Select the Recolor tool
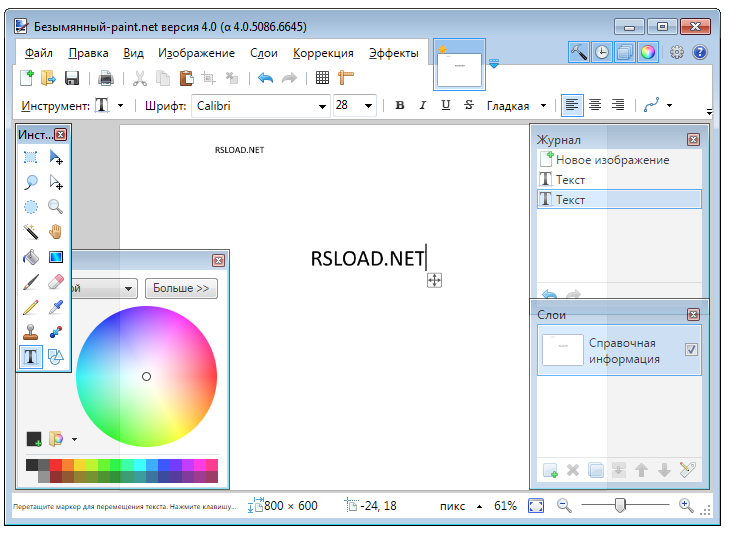This screenshot has height=539, width=729. click(x=56, y=332)
